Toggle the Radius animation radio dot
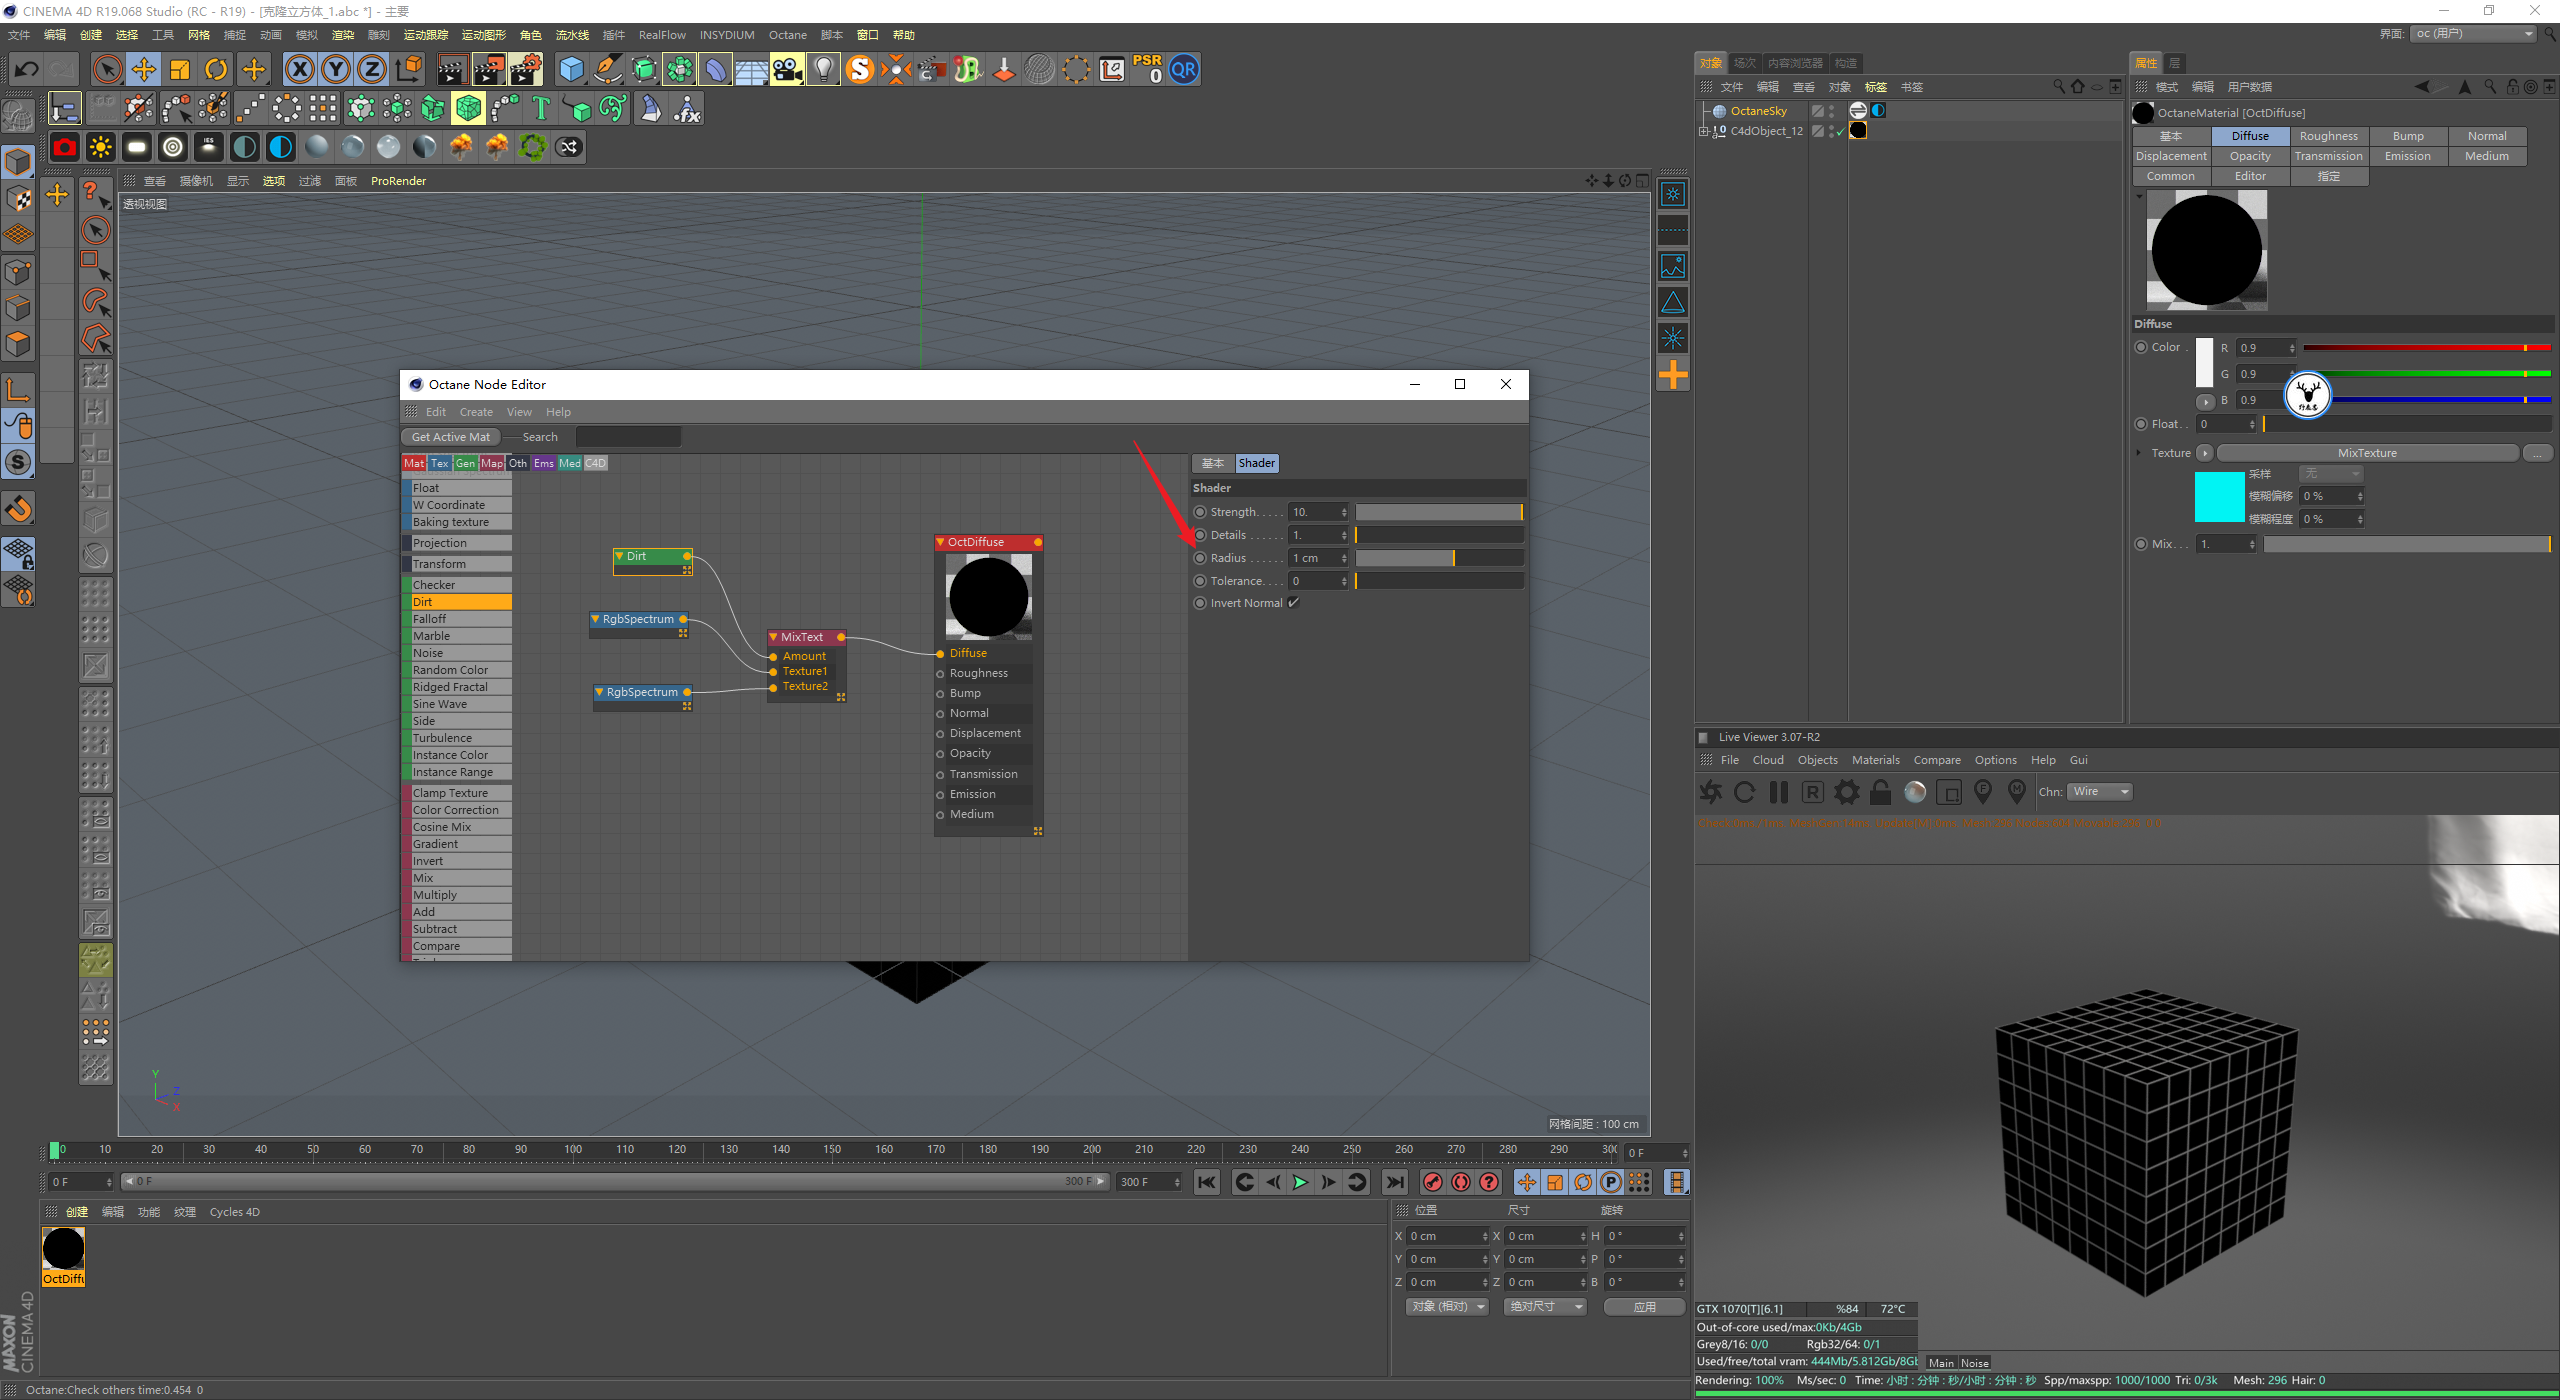2560x1400 pixels. coord(1200,558)
